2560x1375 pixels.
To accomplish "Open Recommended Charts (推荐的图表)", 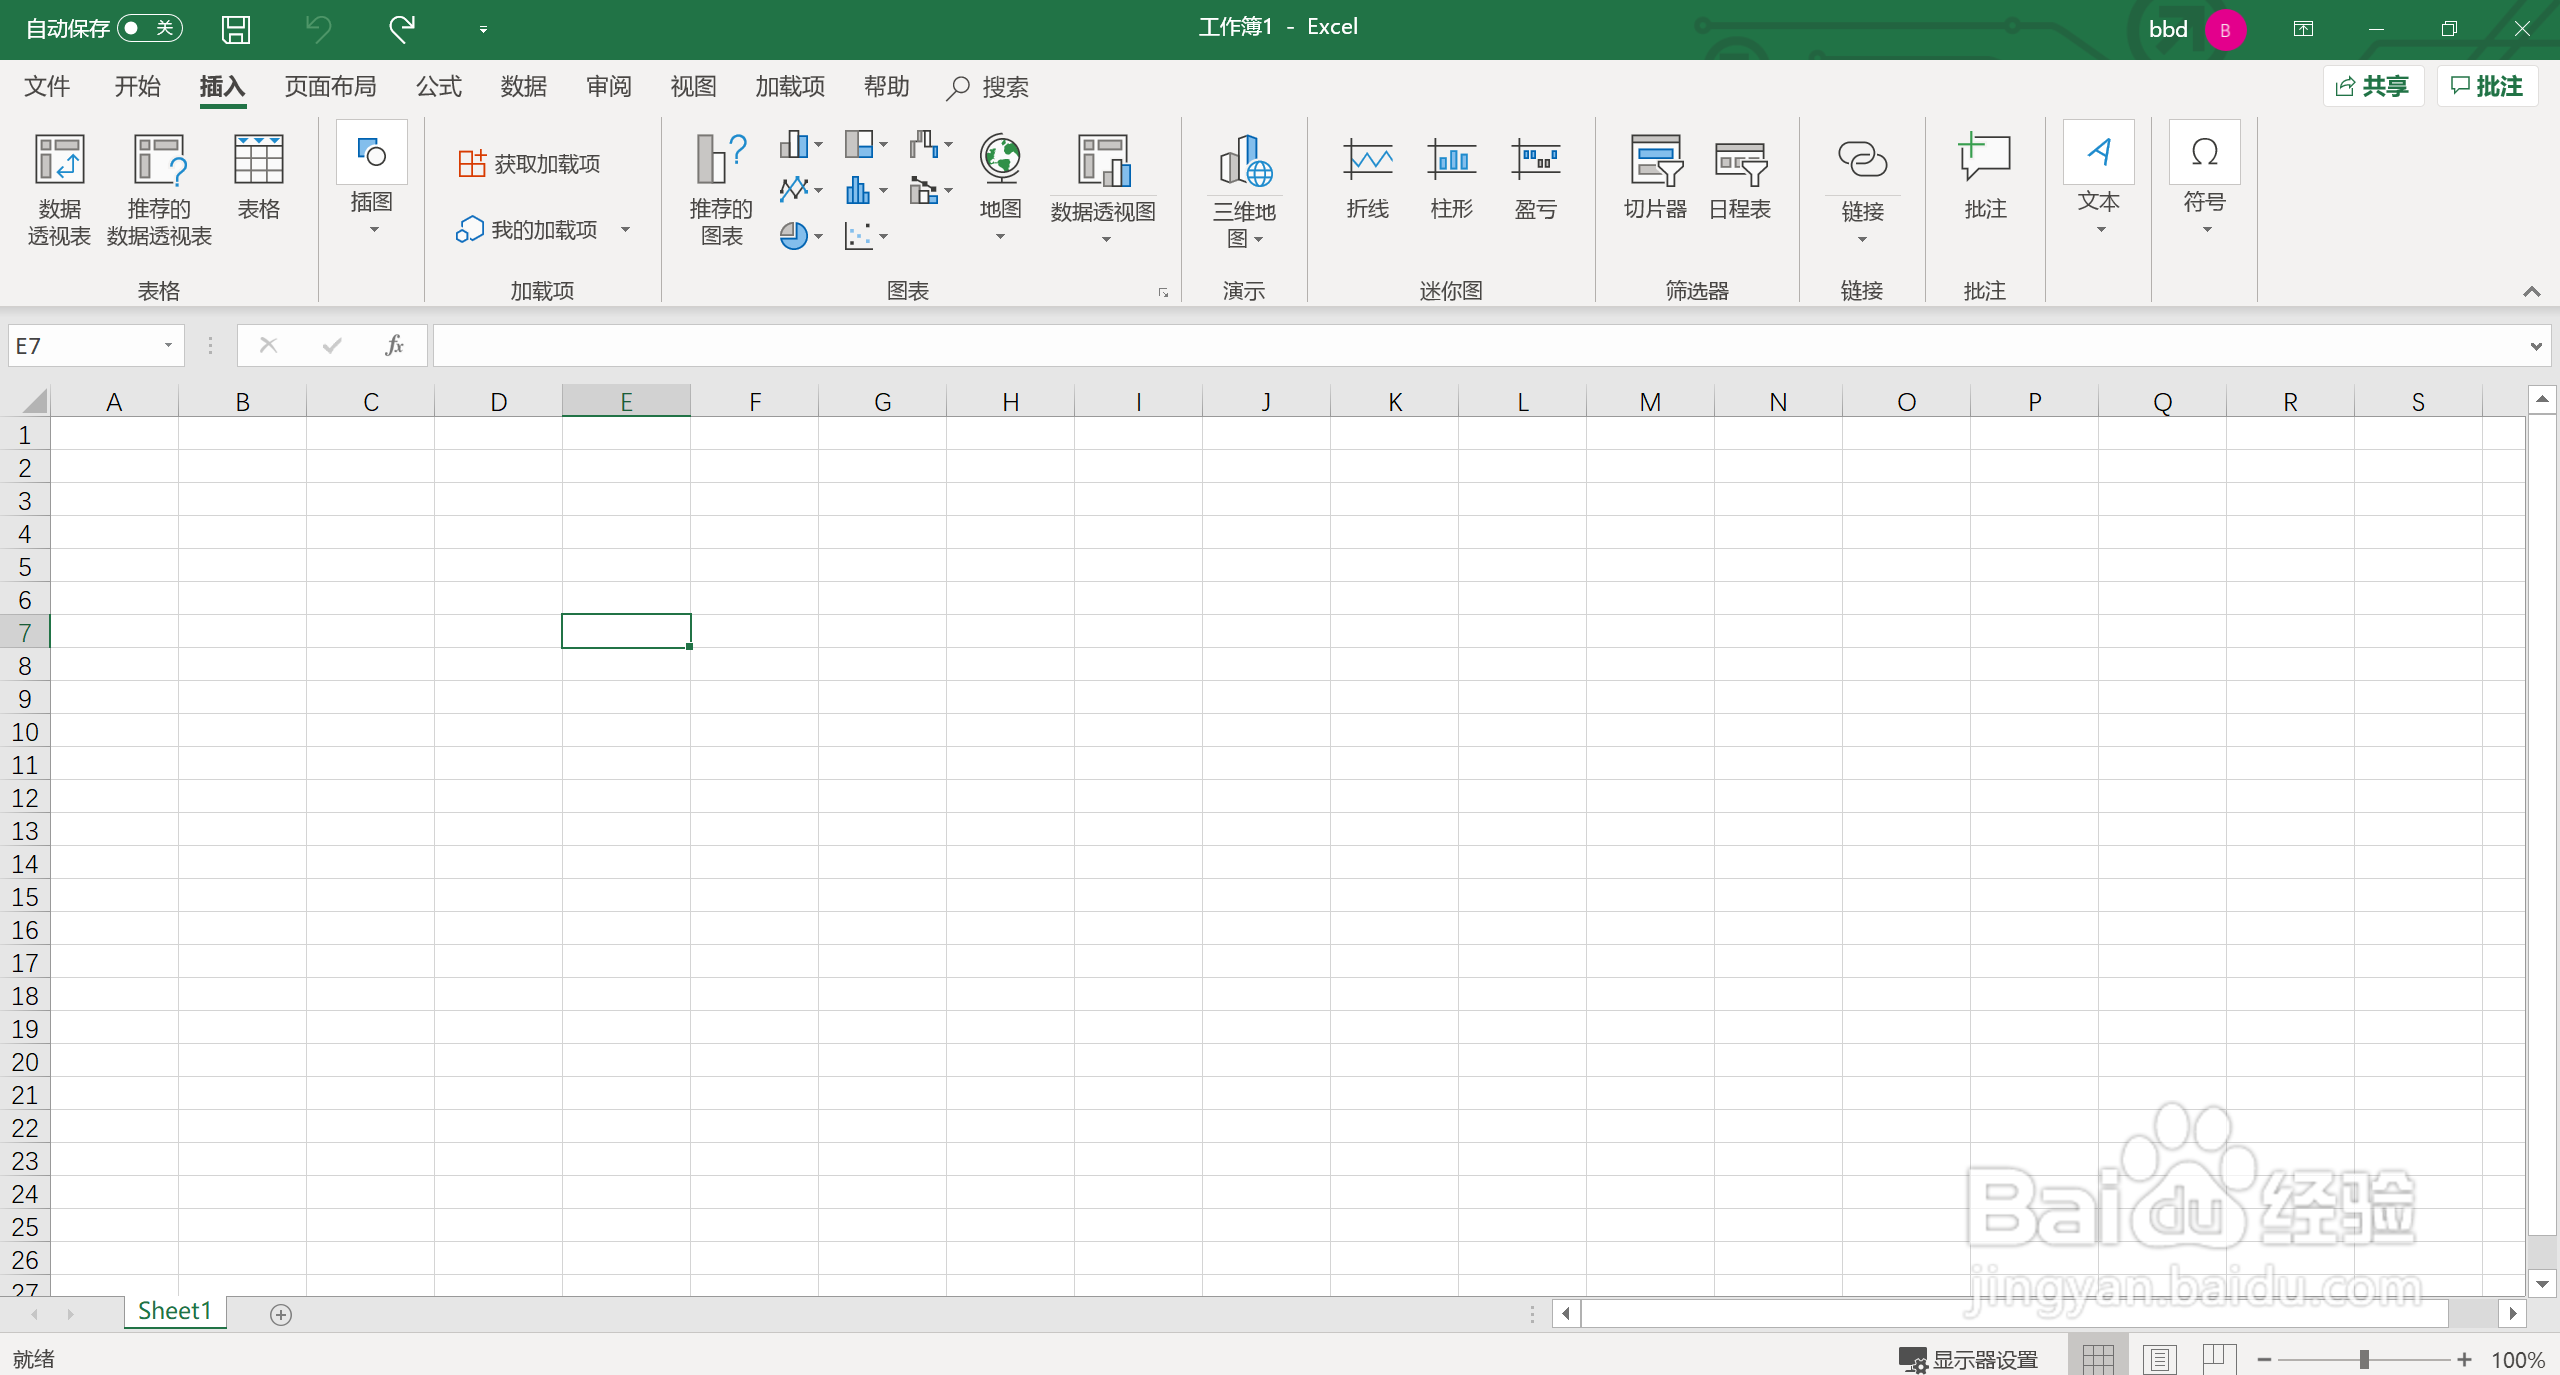I will [x=720, y=160].
